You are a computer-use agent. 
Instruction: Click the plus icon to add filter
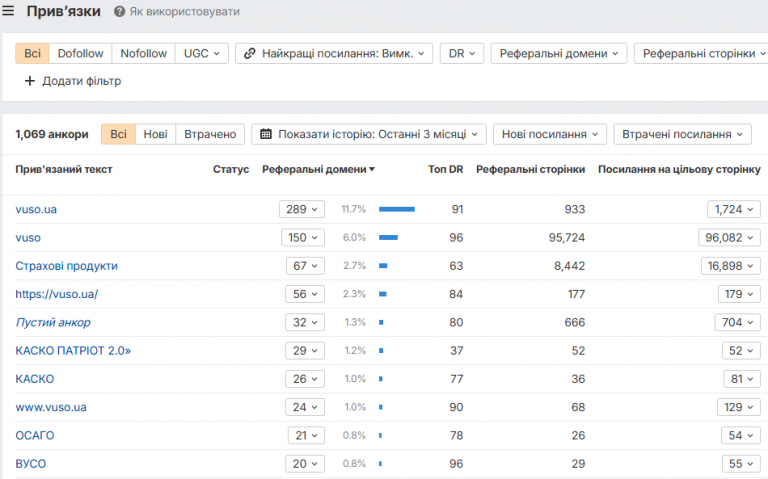click(x=30, y=81)
